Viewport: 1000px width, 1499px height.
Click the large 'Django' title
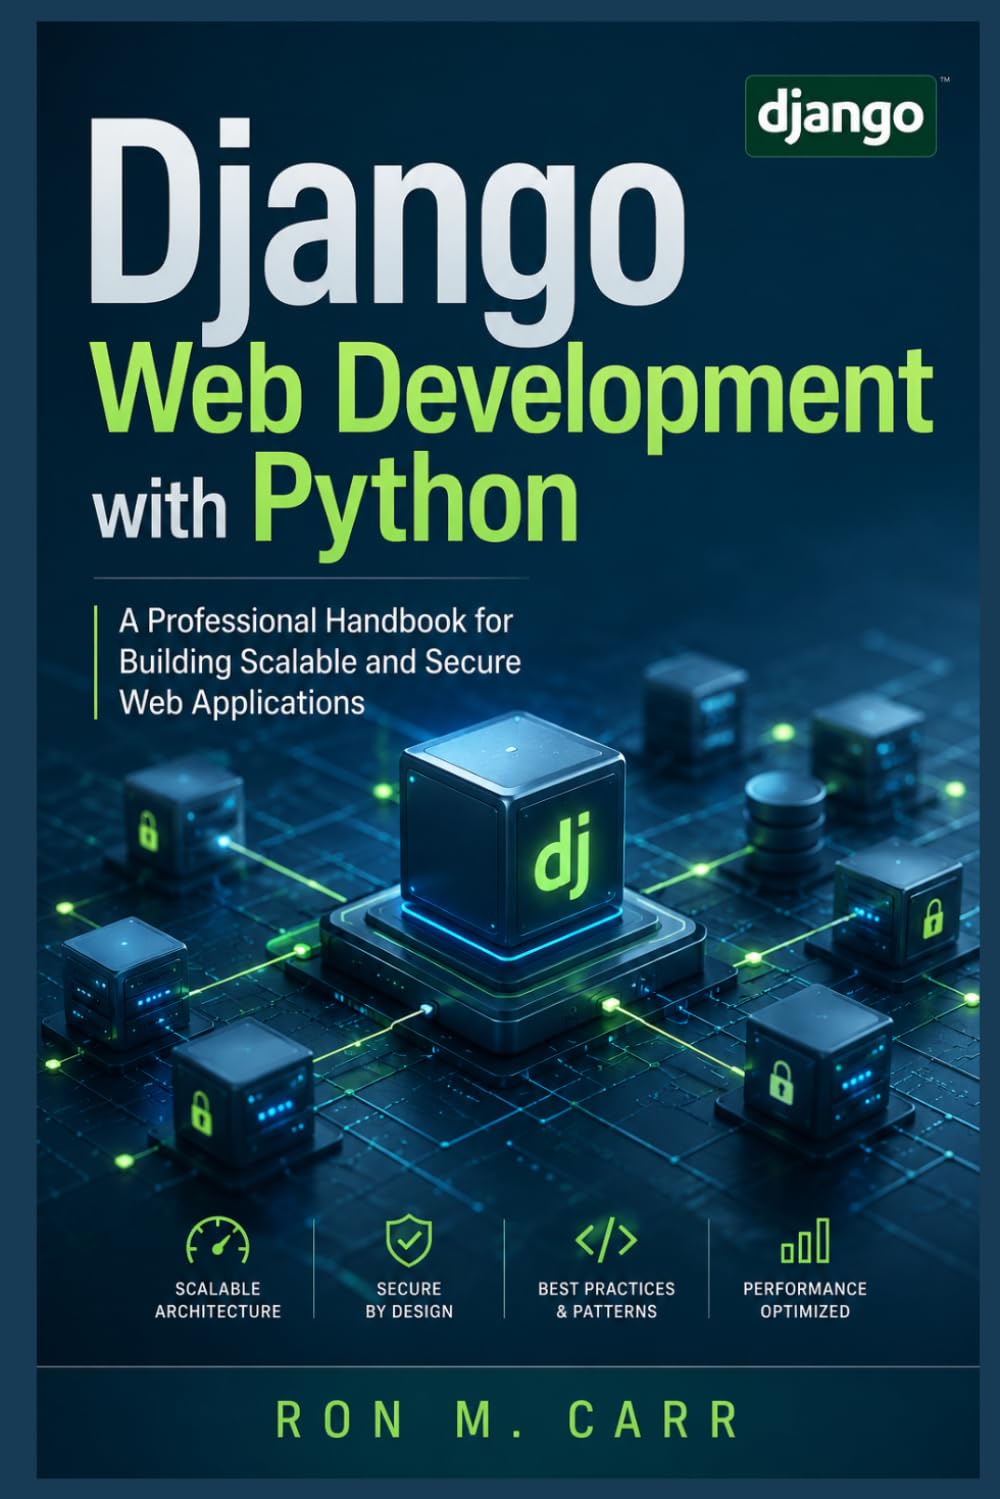click(386, 234)
